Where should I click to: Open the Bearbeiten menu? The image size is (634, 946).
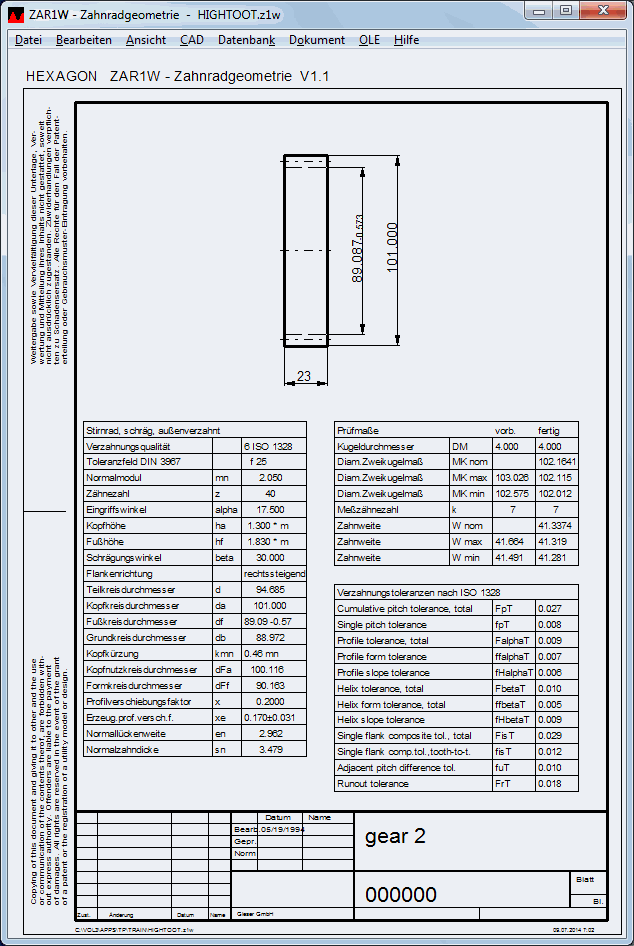click(x=84, y=40)
